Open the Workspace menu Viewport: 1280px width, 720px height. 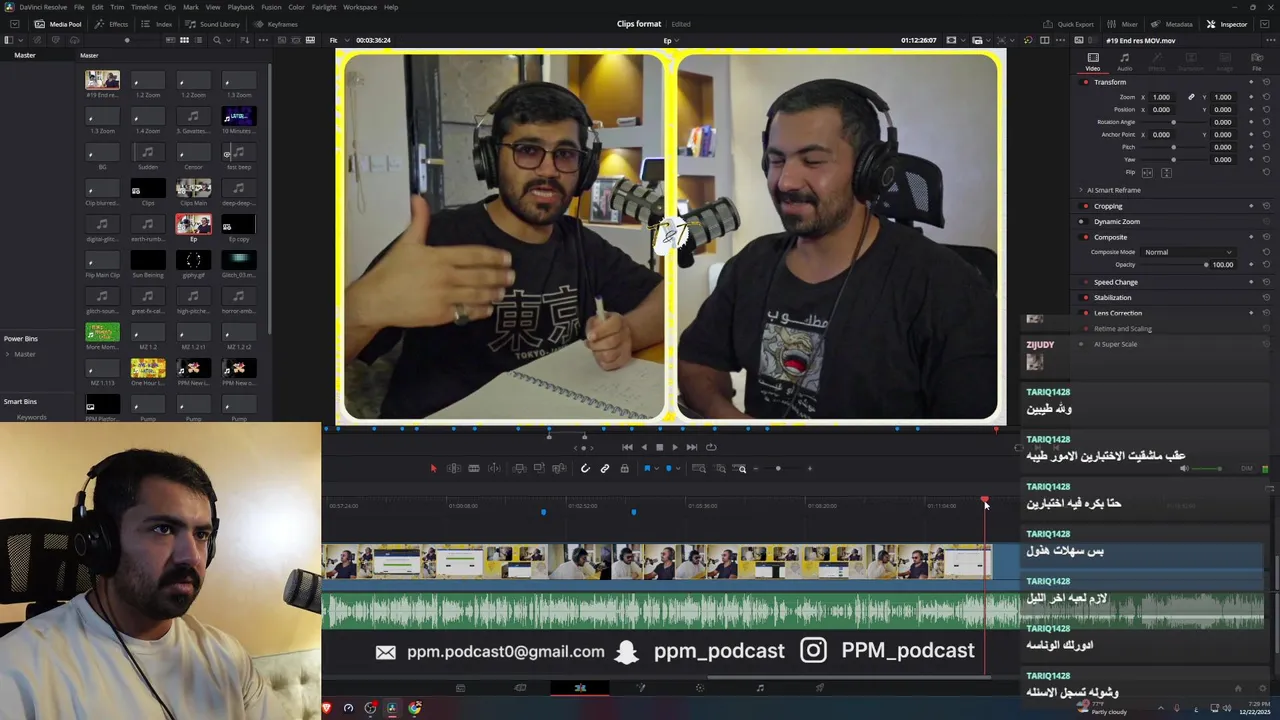coord(360,7)
